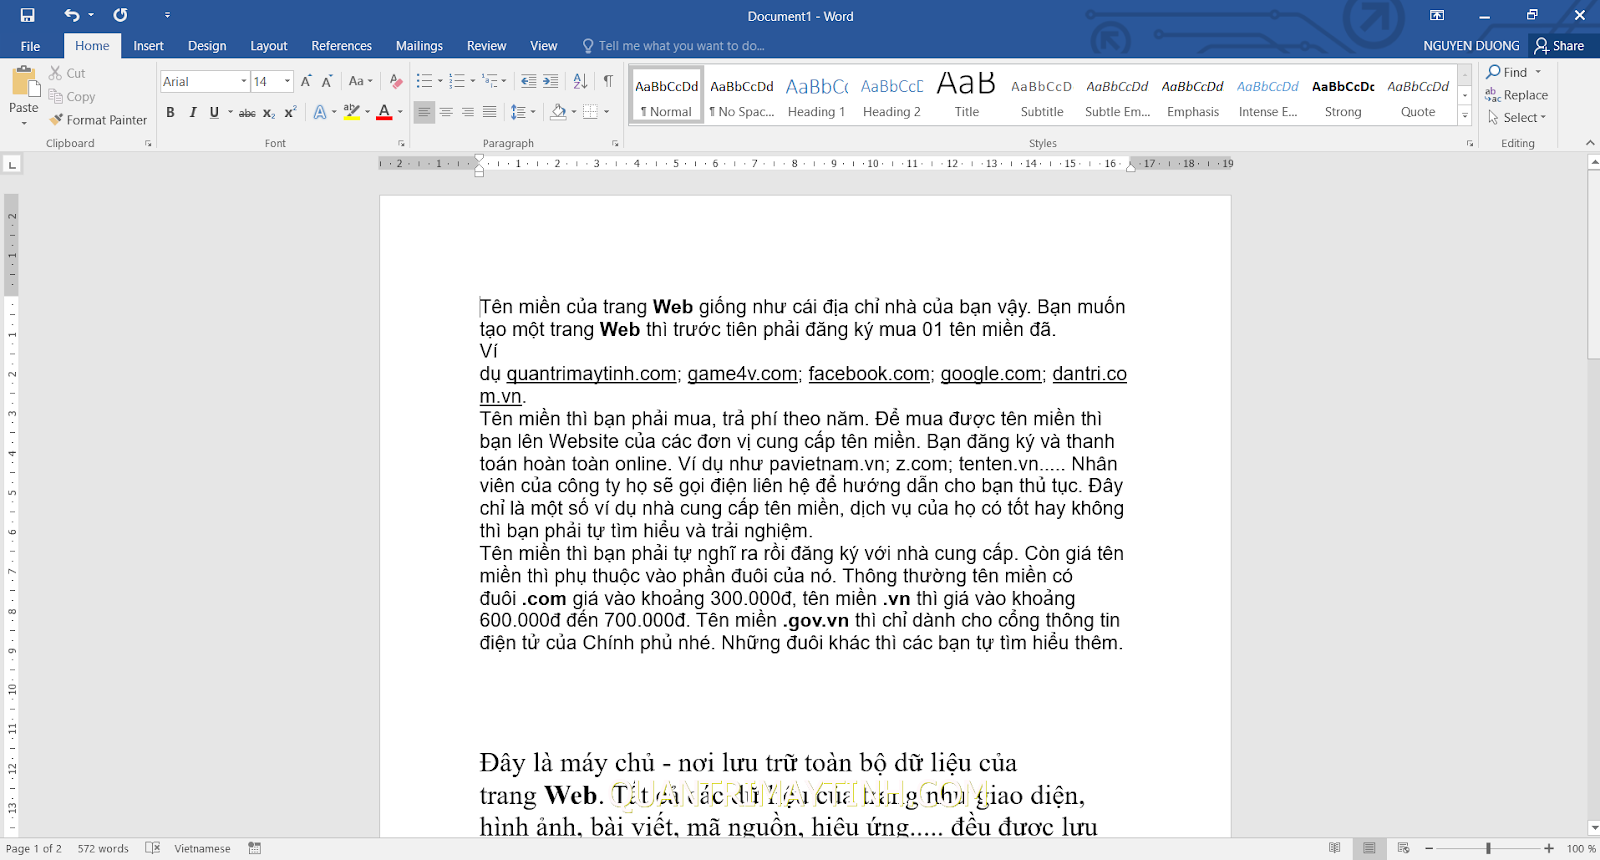Toggle Strikethrough formatting
The height and width of the screenshot is (860, 1600).
[x=247, y=112]
